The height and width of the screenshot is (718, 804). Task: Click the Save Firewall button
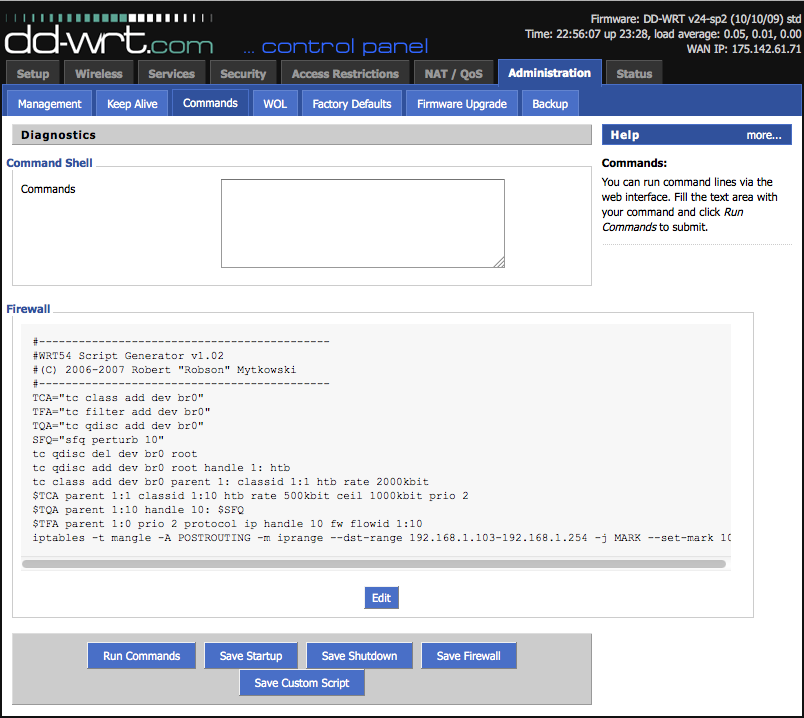(x=468, y=656)
